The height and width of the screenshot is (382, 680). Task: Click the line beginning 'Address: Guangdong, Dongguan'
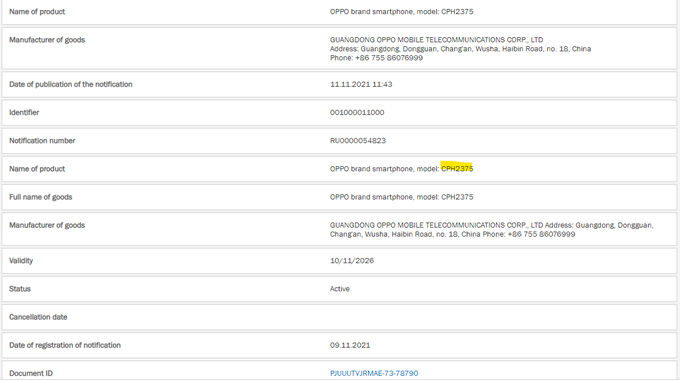(461, 49)
